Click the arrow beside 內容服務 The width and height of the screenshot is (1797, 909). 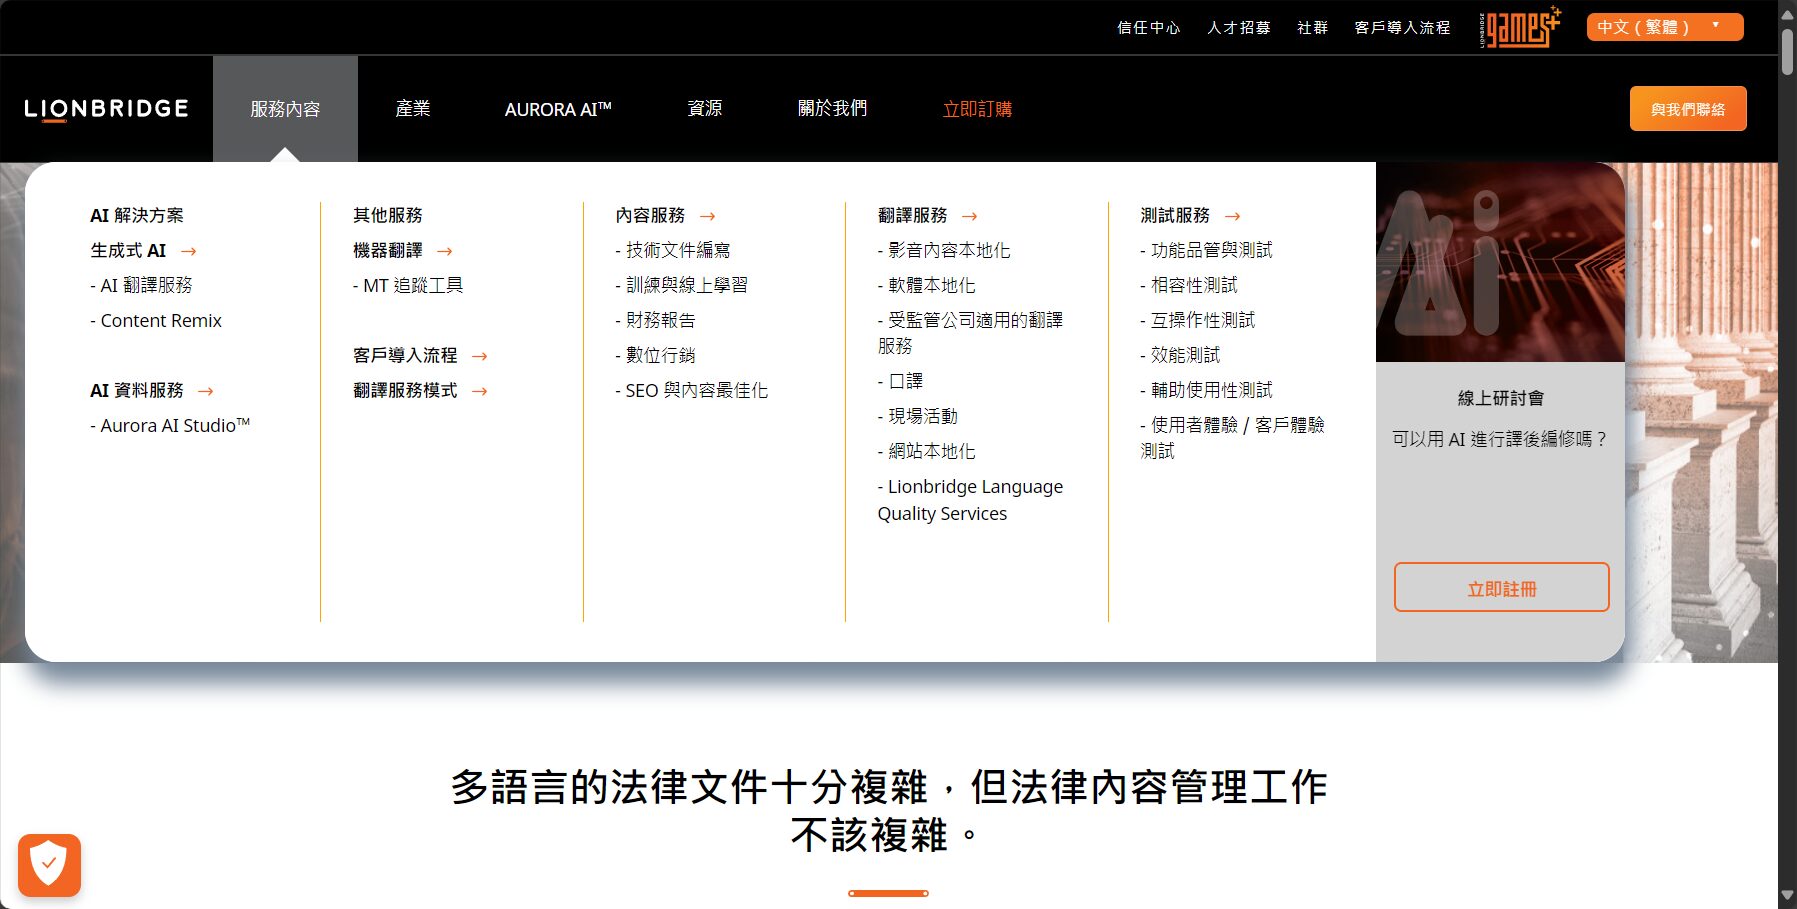708,216
